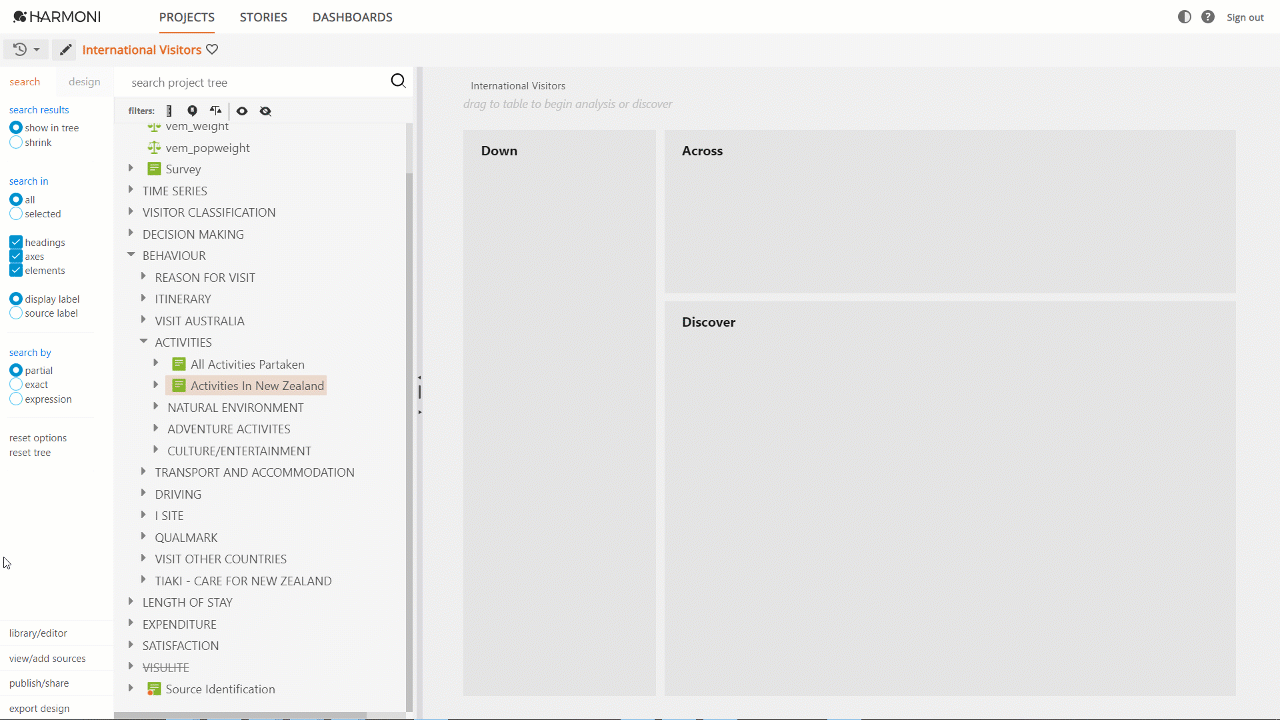Toggle the visible items eye filter

point(242,111)
